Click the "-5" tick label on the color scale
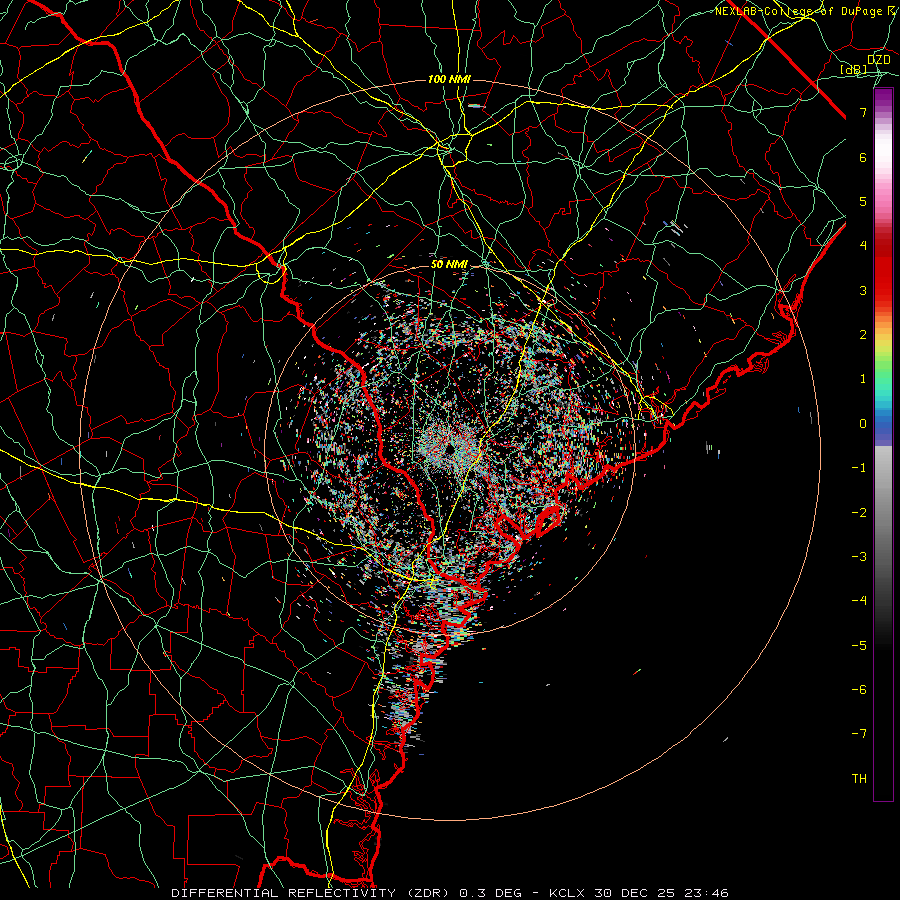Screen dimensions: 900x900 click(x=859, y=646)
